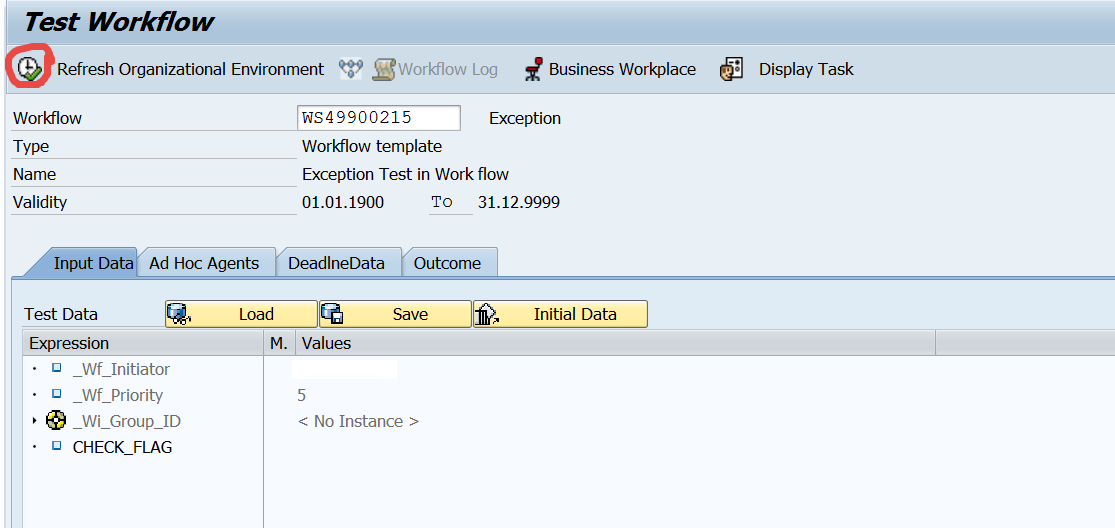
Task: Click the < No Instance > value
Action: click(x=358, y=421)
